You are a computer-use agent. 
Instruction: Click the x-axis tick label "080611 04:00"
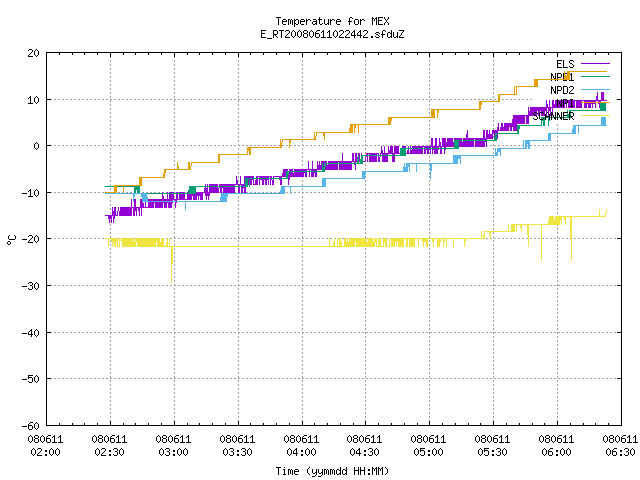(x=302, y=446)
